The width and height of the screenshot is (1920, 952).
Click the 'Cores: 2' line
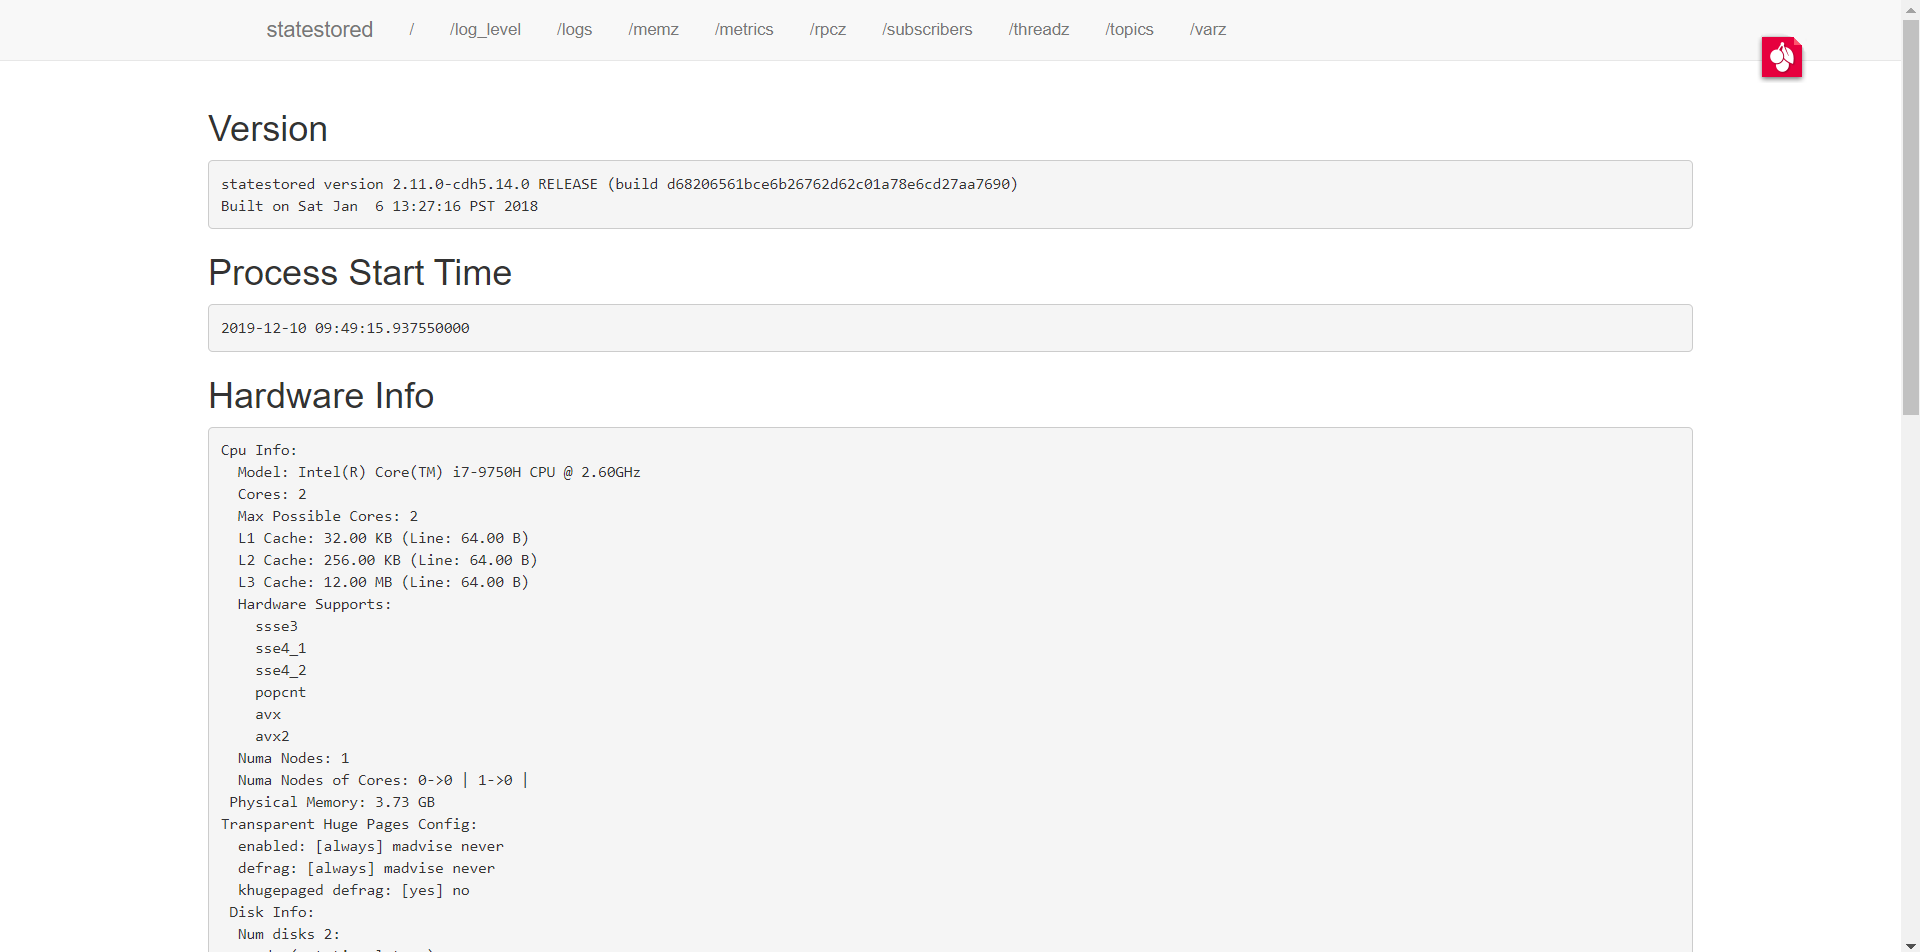(272, 494)
